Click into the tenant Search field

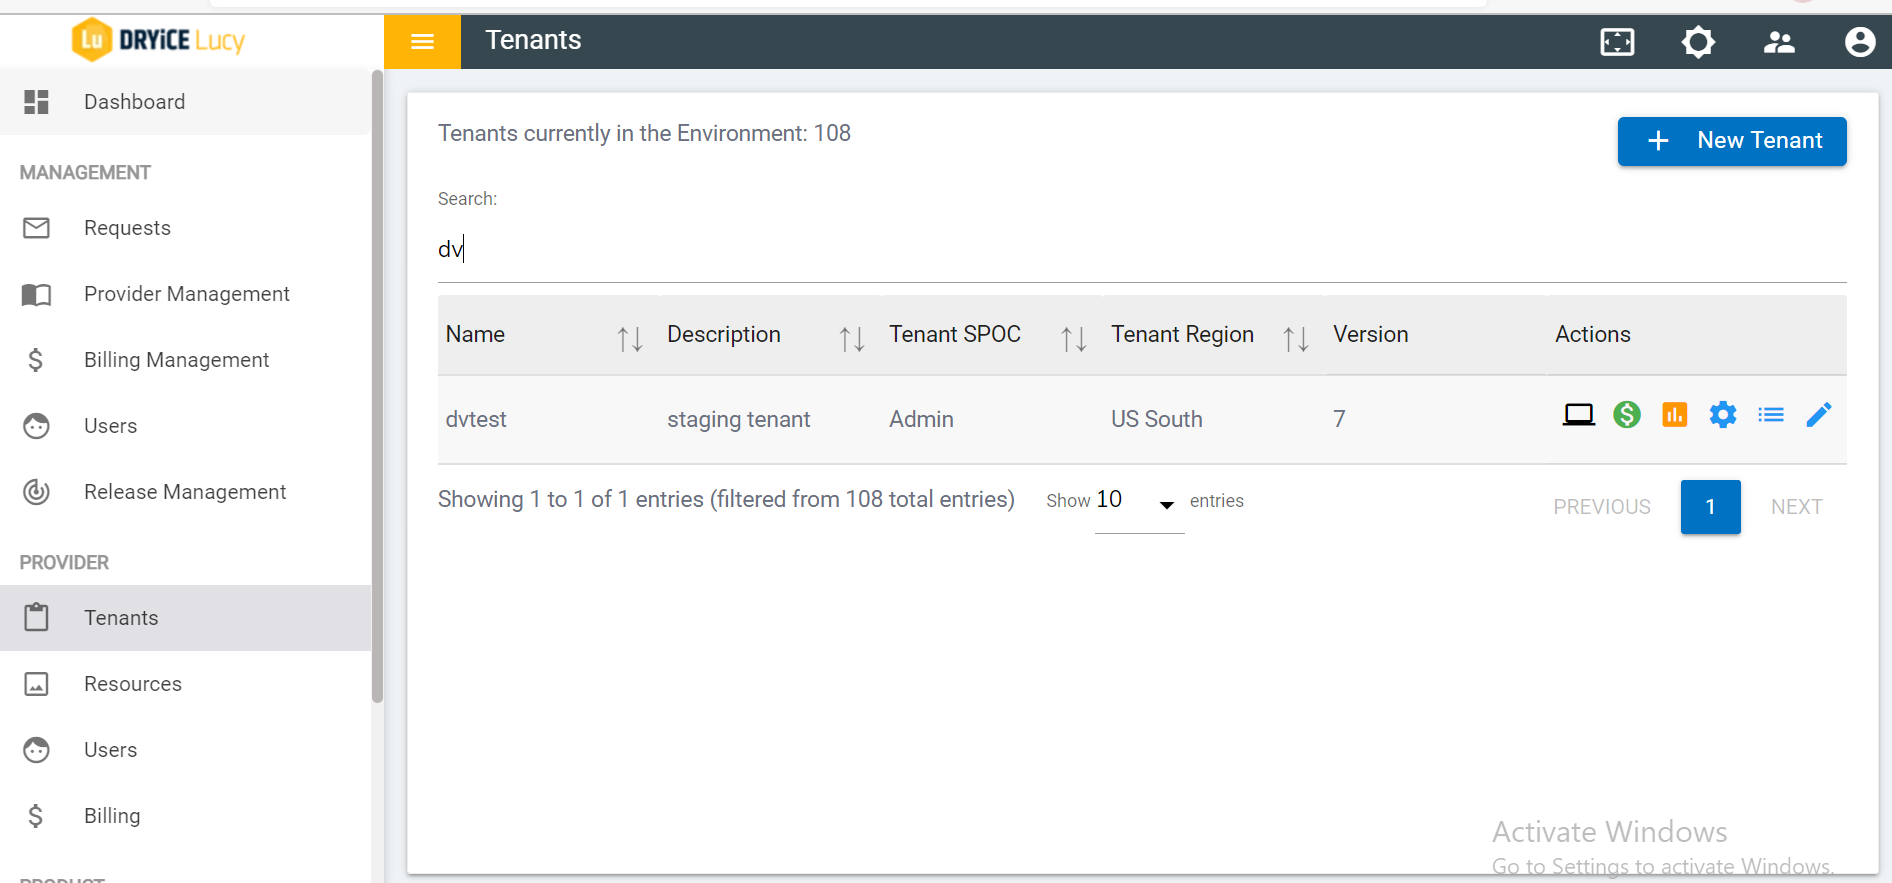tap(1140, 250)
